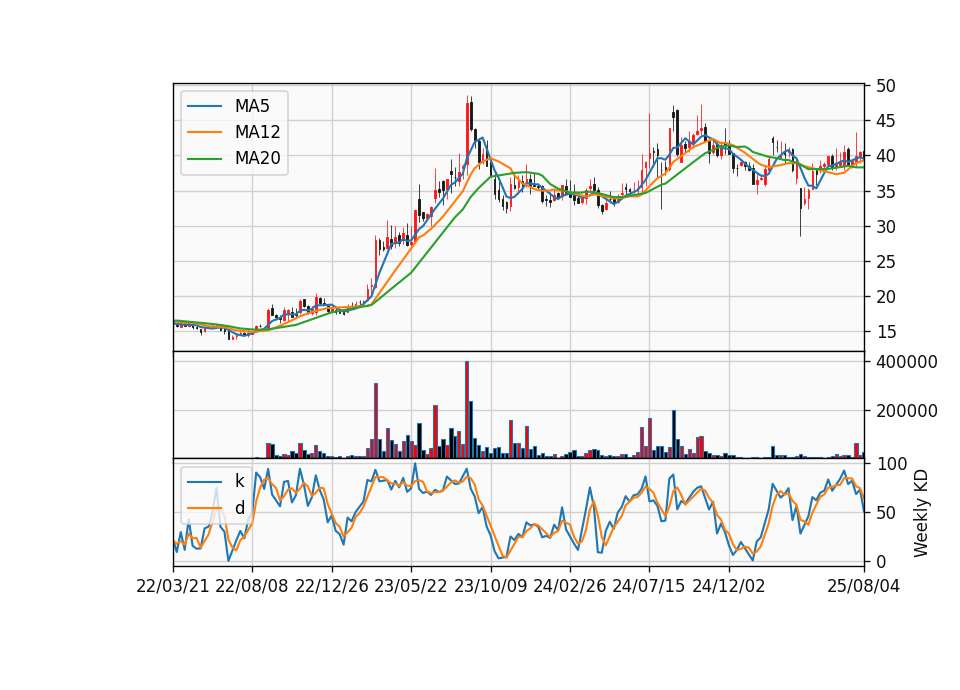Click the 24/07/15 date tick label
Image resolution: width=960 pixels, height=690 pixels.
coord(649,586)
